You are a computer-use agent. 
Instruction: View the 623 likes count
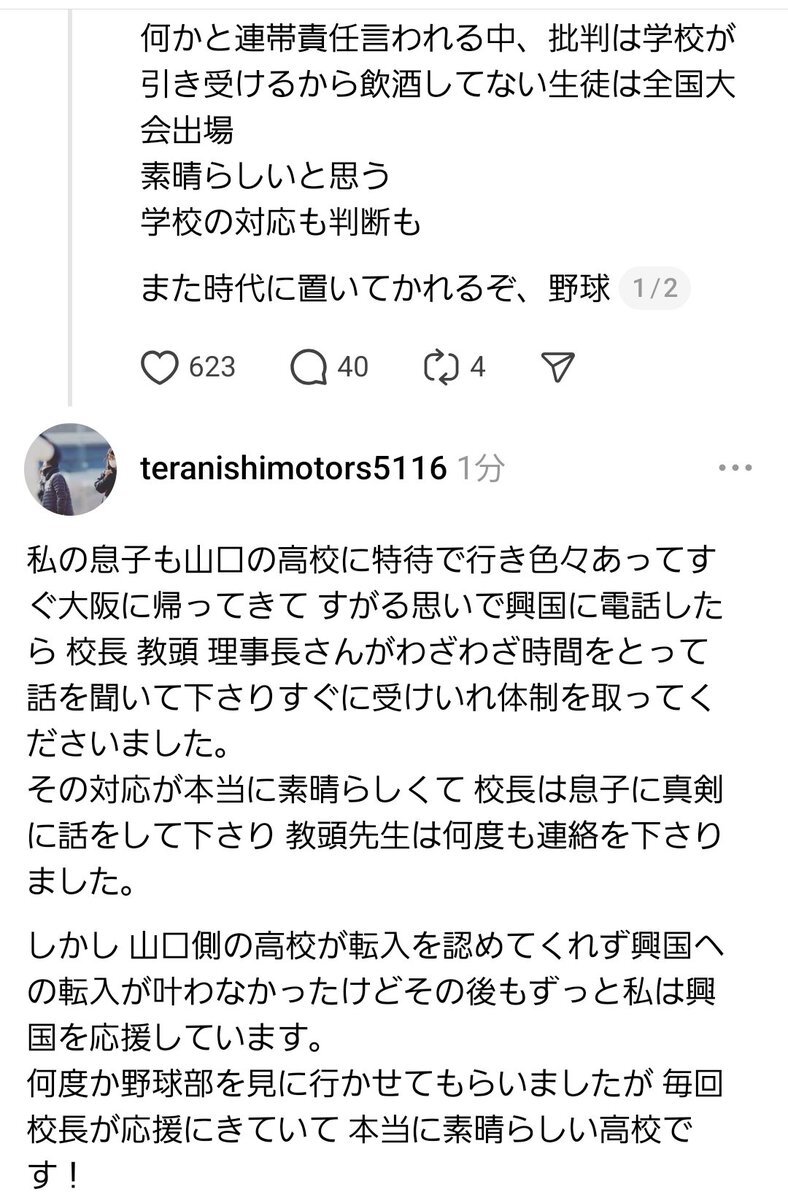point(212,368)
